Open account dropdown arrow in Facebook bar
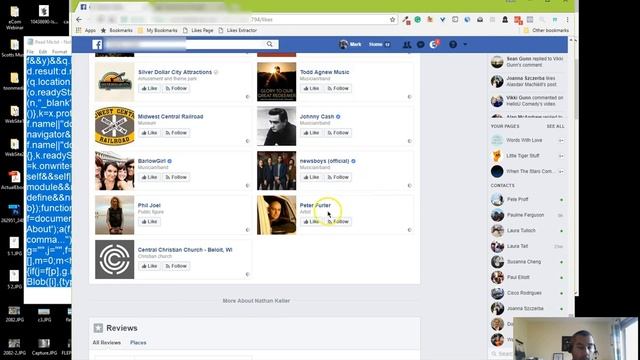640x360 pixels. [465, 44]
